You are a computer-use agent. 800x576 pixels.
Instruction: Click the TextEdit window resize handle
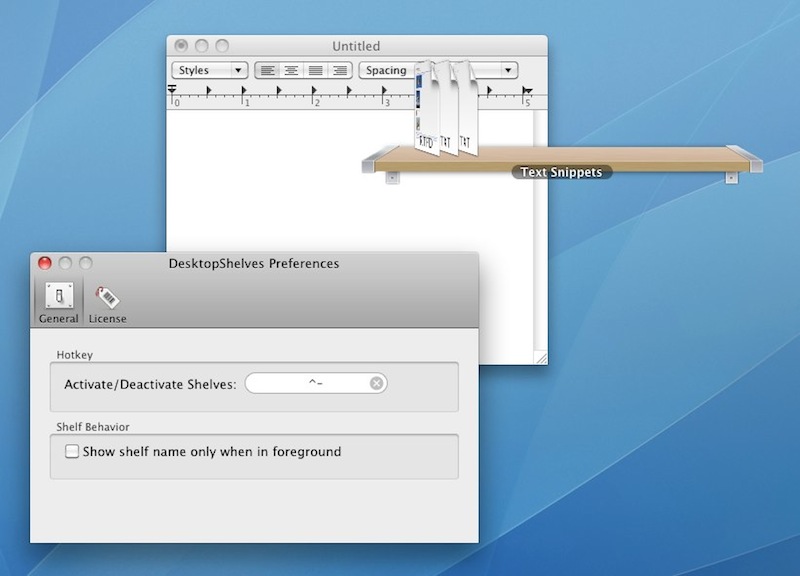540,356
